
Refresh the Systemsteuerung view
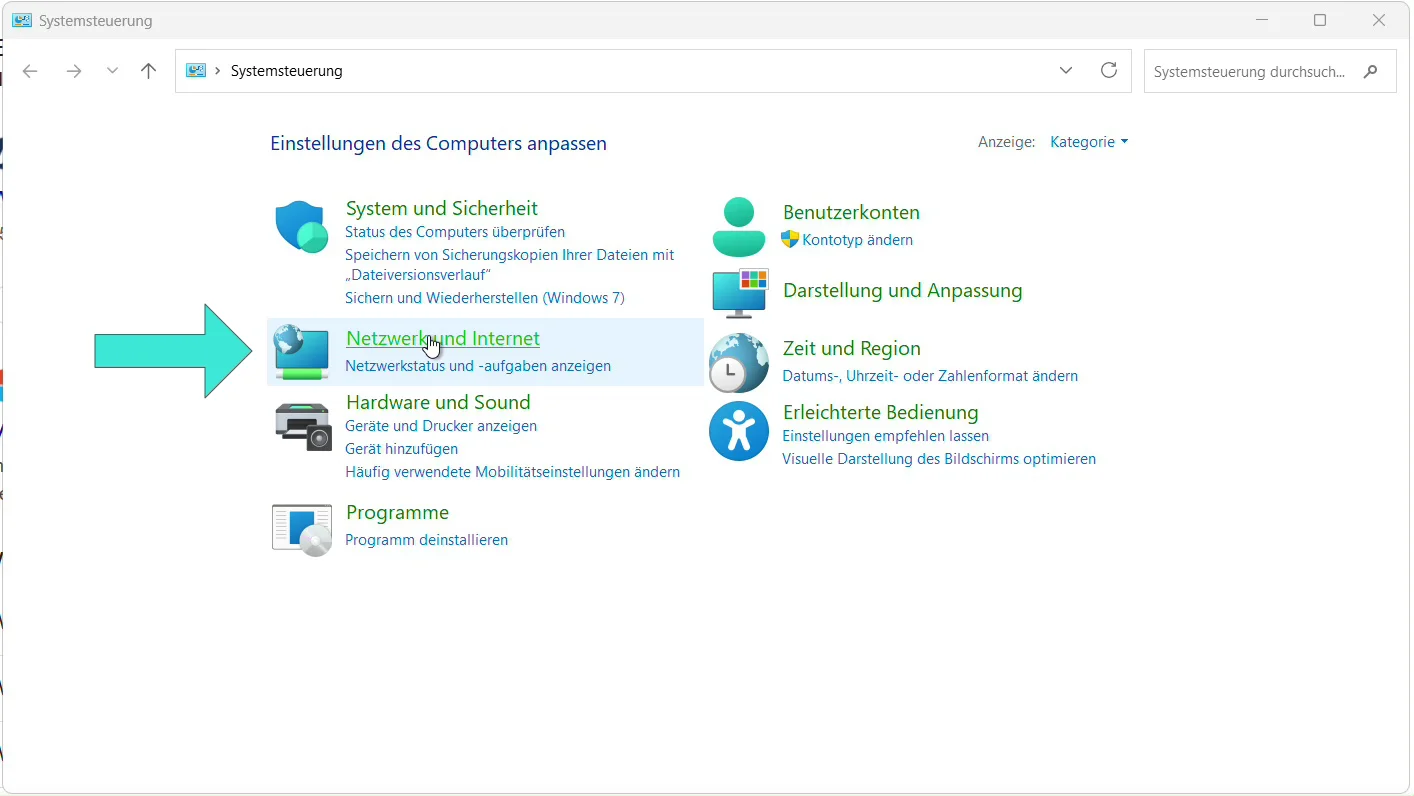(x=1109, y=70)
